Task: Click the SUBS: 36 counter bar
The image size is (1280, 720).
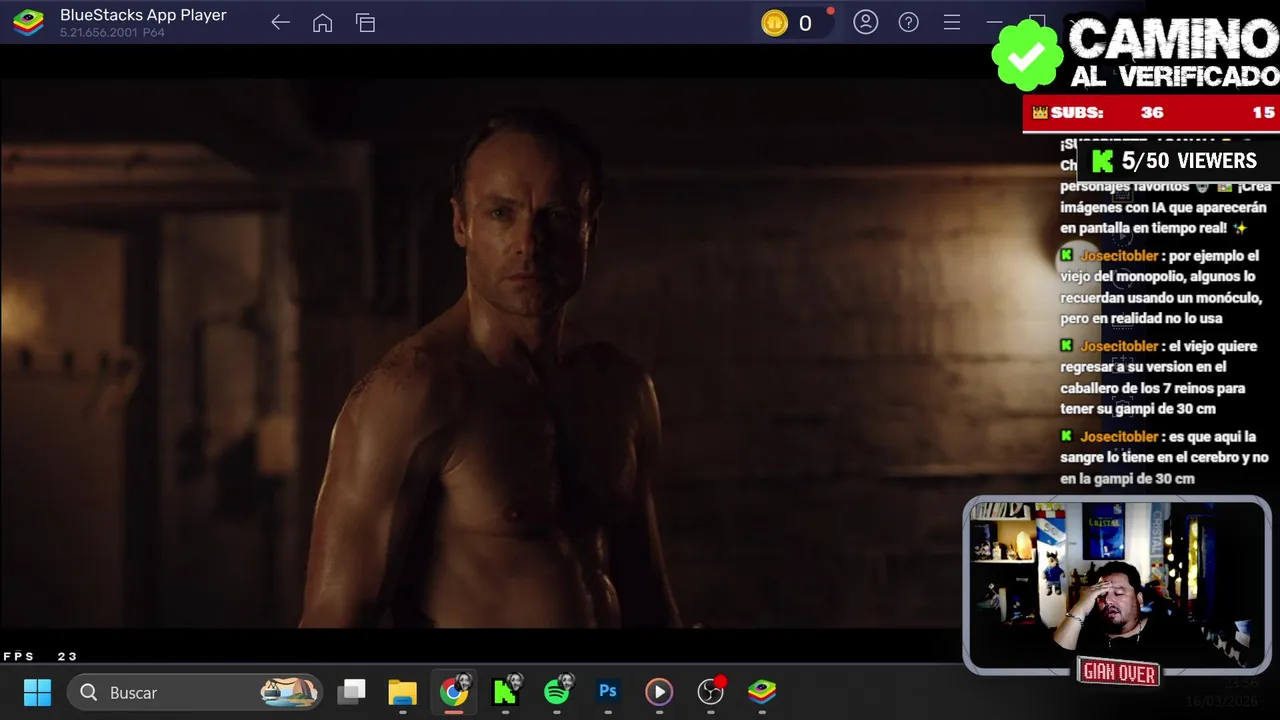Action: pos(1151,113)
